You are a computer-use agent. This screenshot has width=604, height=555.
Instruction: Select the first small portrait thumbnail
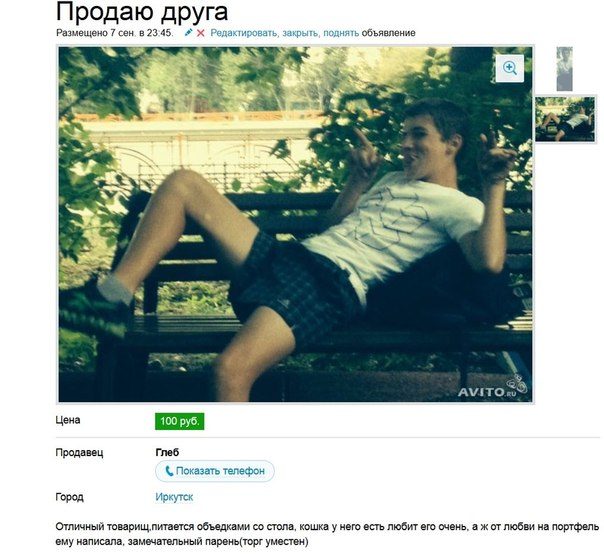click(564, 69)
